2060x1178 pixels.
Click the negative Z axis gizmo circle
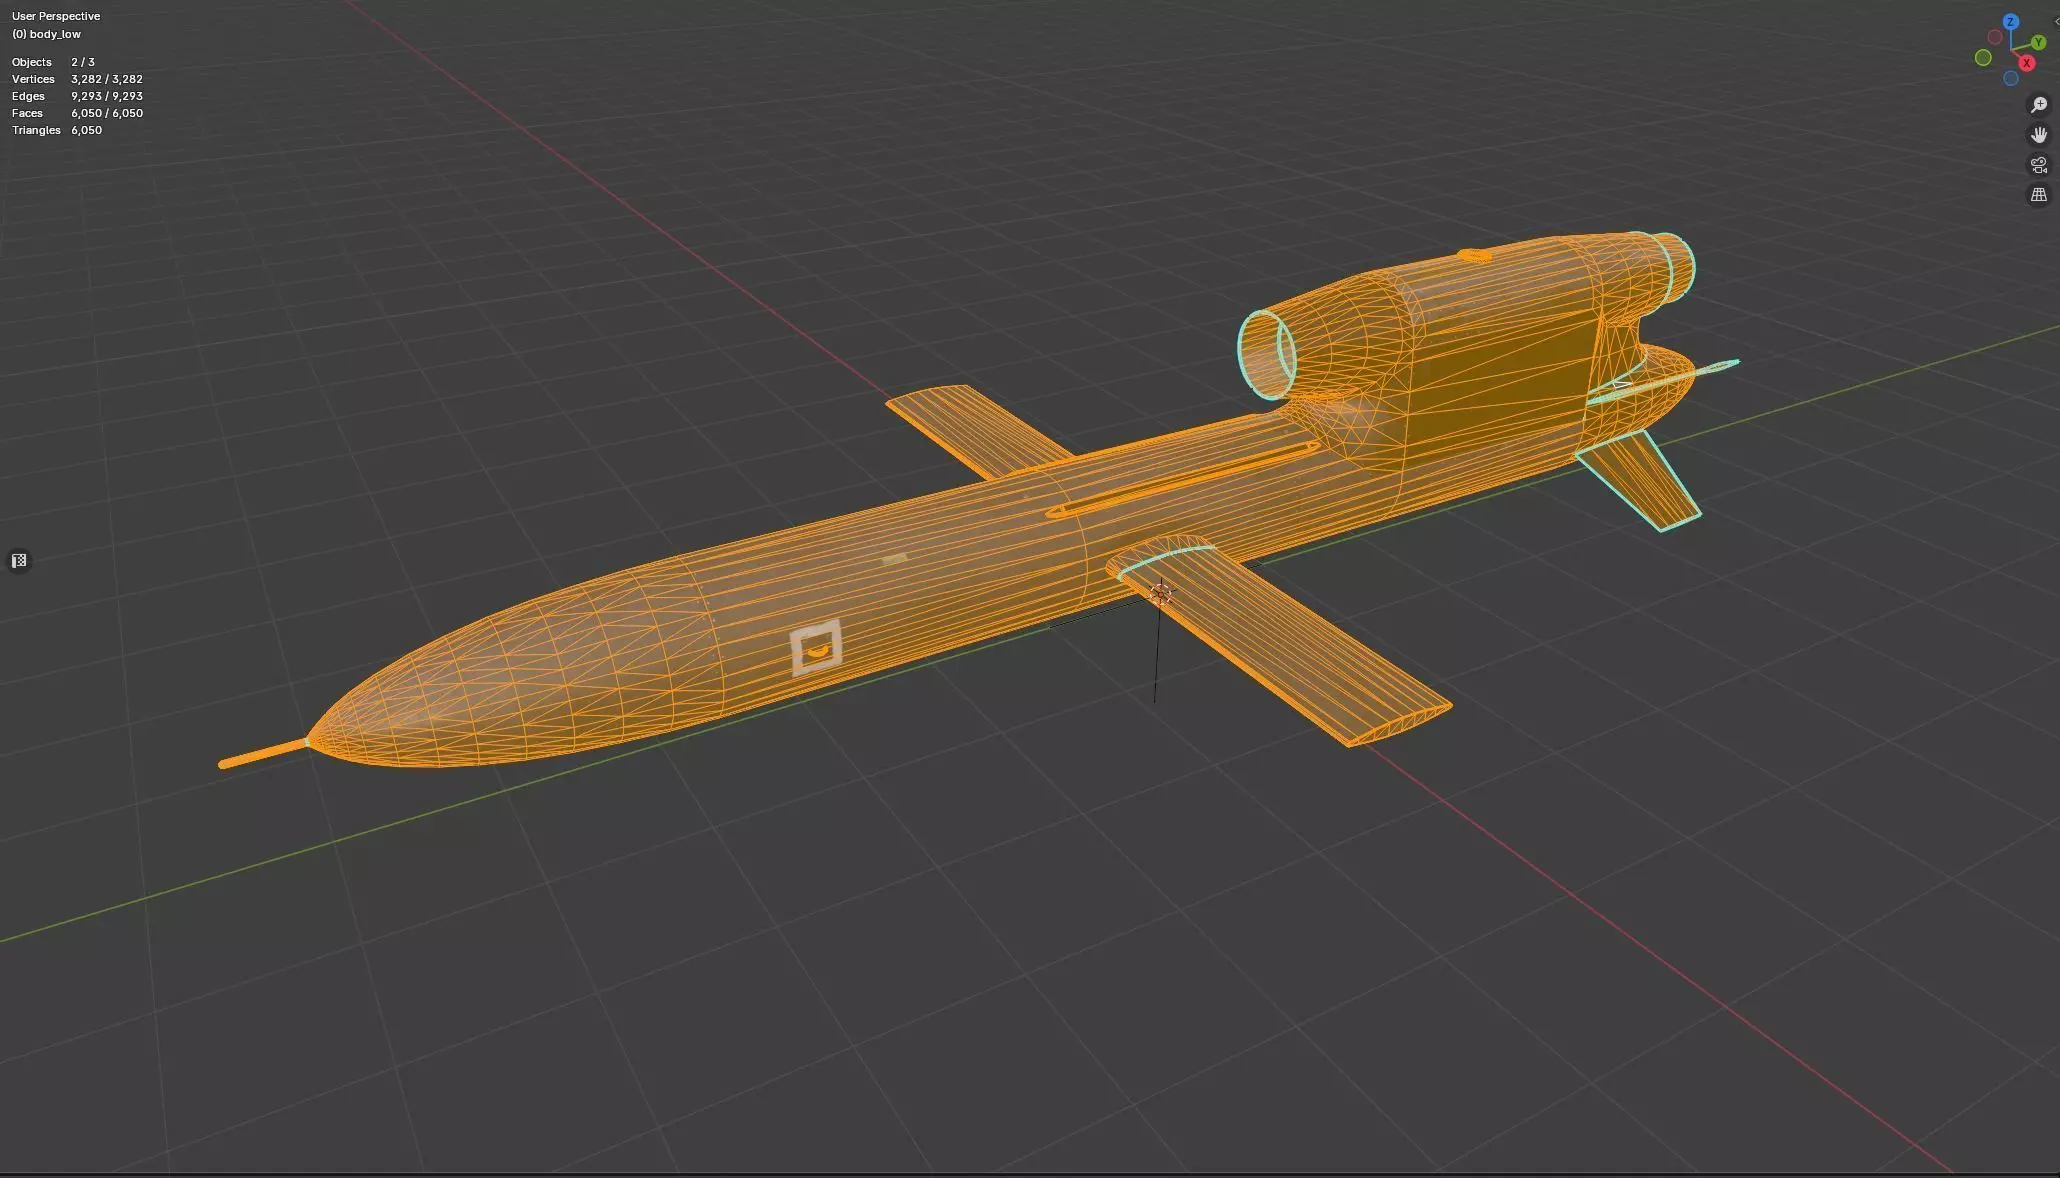[2010, 78]
